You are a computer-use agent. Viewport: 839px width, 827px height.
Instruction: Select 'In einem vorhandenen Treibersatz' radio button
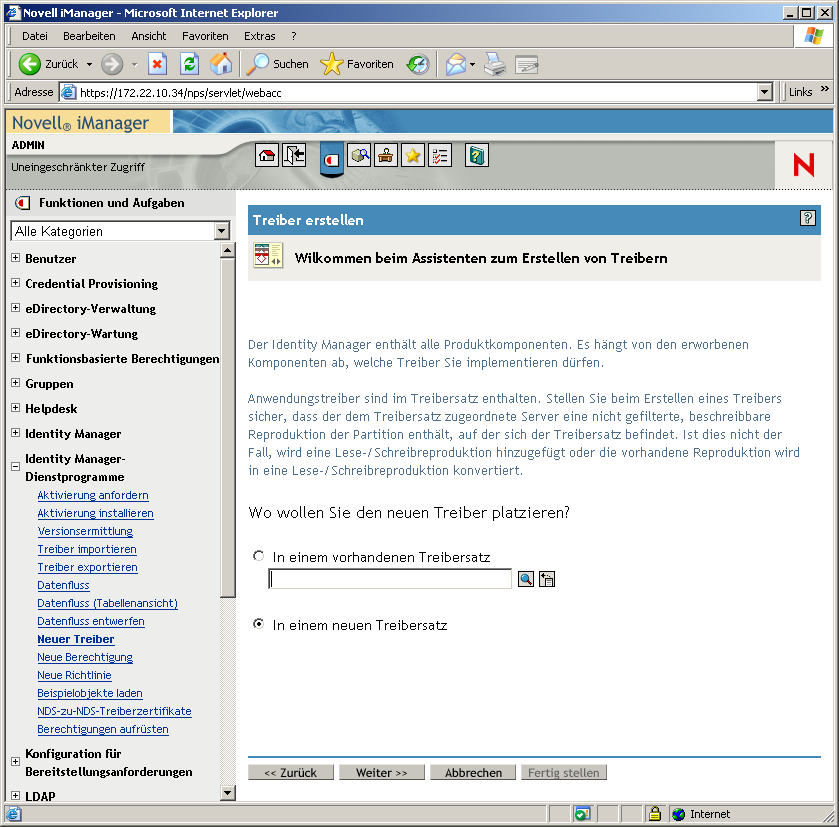(x=259, y=556)
